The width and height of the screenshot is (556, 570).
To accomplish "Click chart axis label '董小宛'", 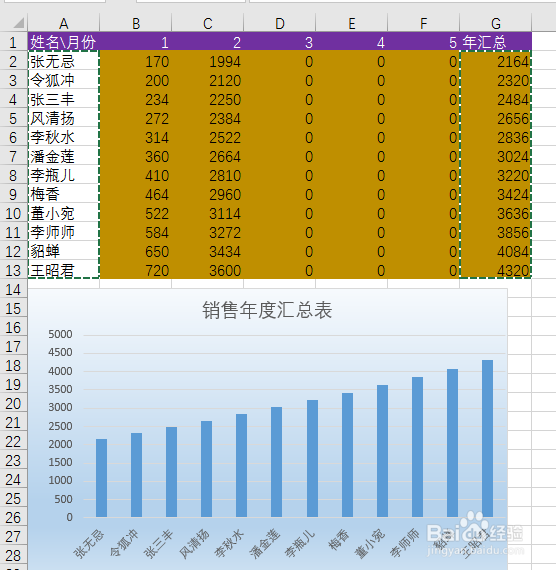I will pyautogui.click(x=370, y=543).
